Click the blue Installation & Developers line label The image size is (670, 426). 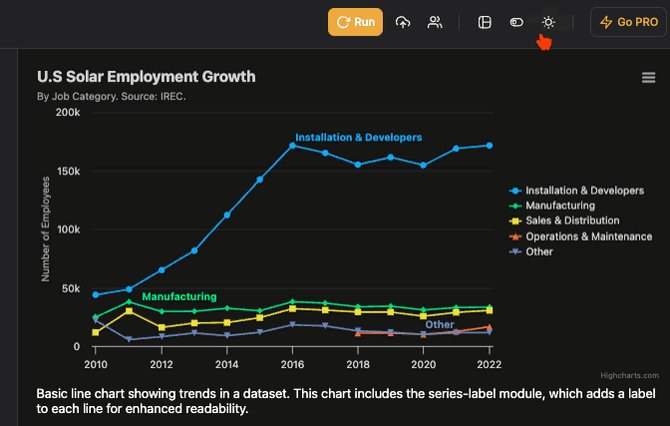359,138
